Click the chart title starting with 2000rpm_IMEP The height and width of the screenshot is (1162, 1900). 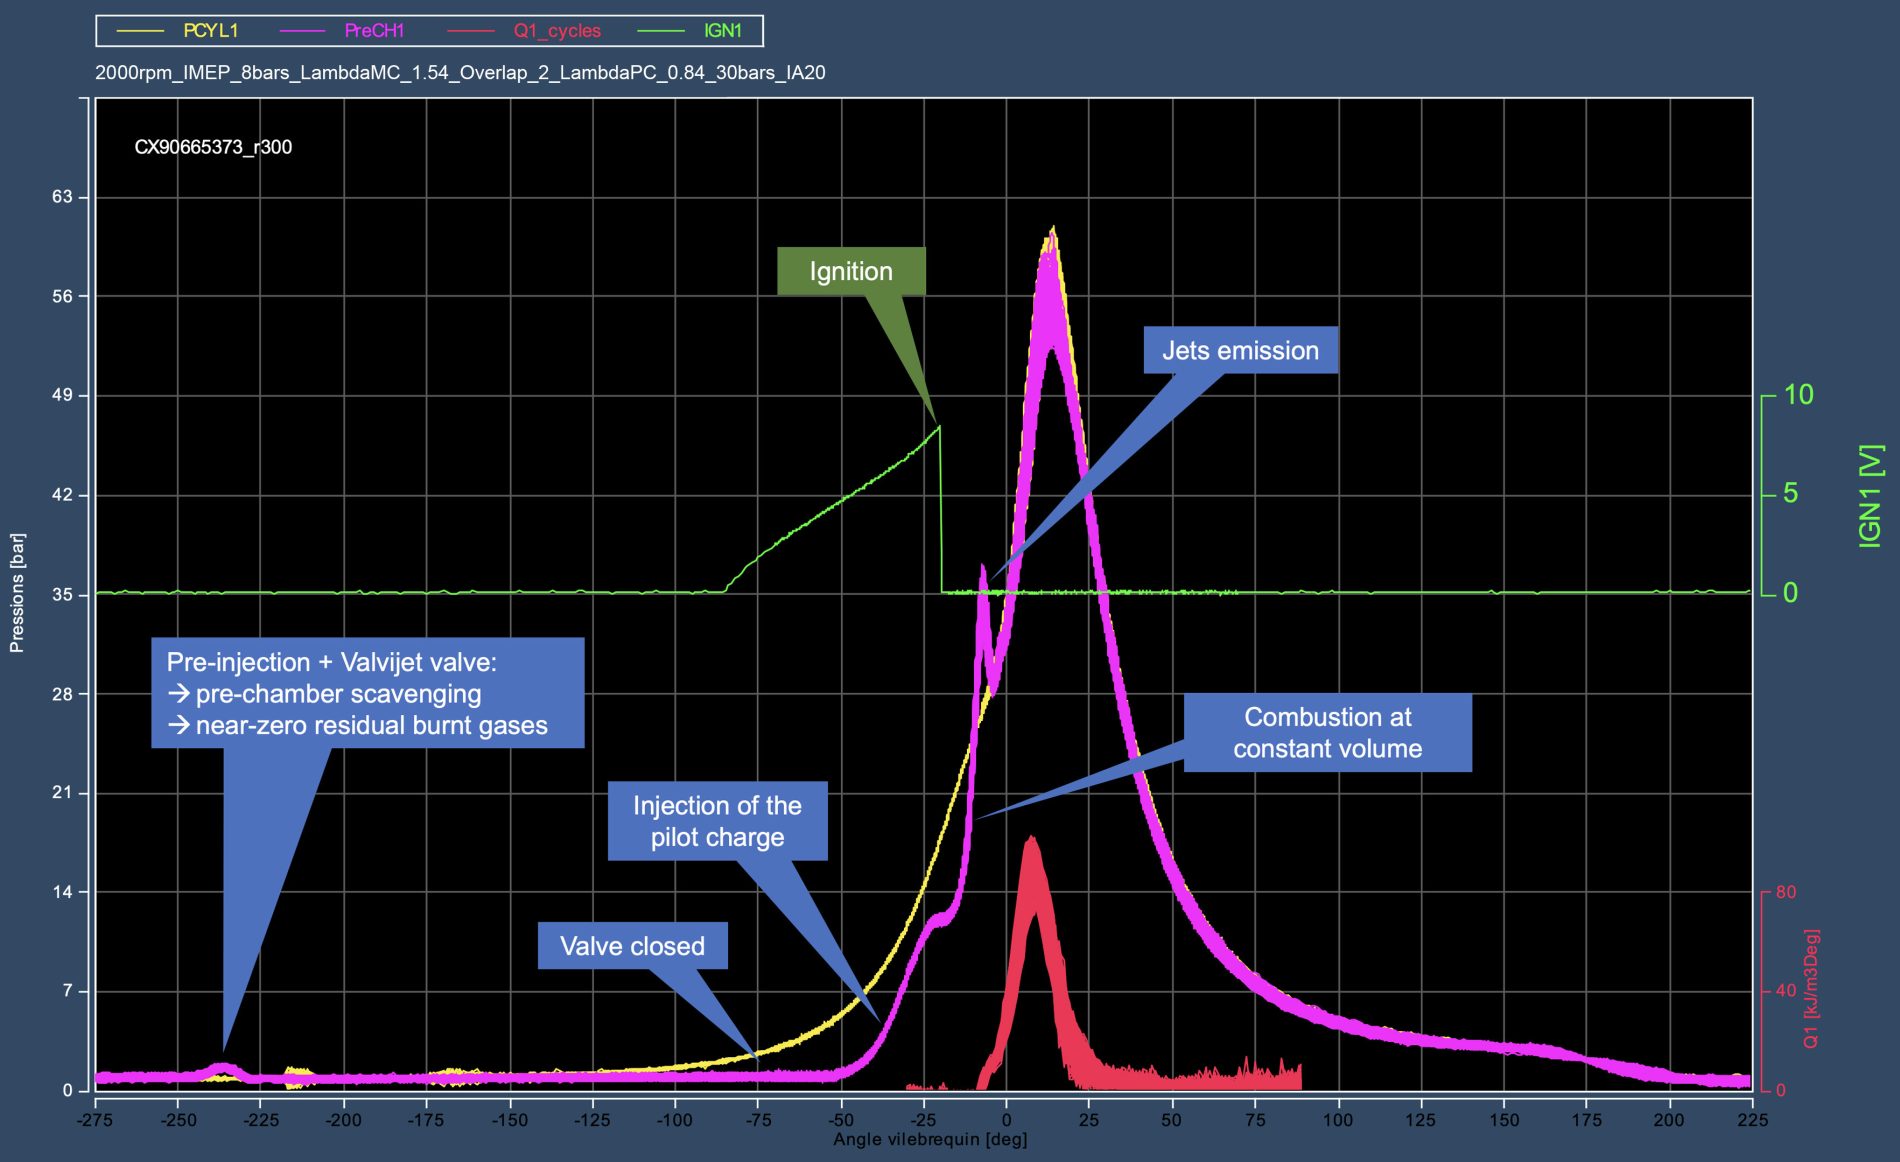(460, 73)
